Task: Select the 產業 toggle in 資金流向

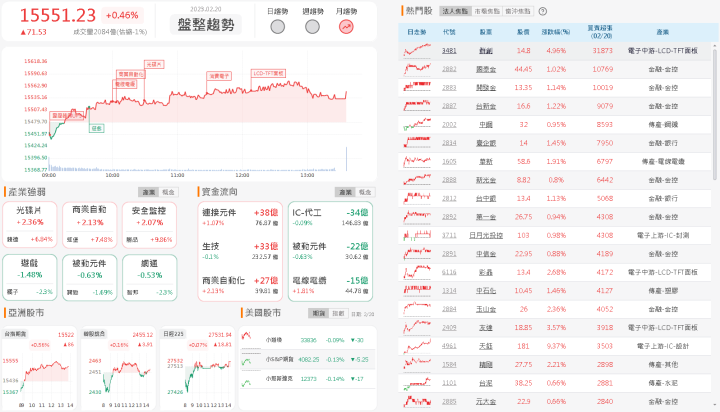Action: coord(345,192)
